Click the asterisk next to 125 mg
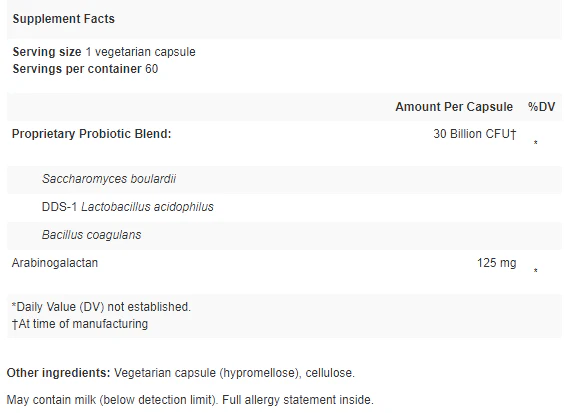 click(x=536, y=271)
